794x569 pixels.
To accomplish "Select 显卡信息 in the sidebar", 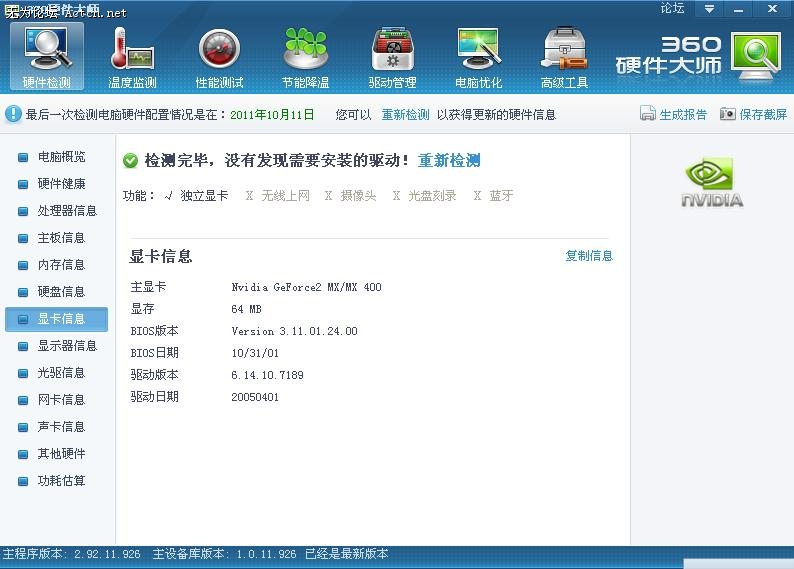I will pos(56,319).
